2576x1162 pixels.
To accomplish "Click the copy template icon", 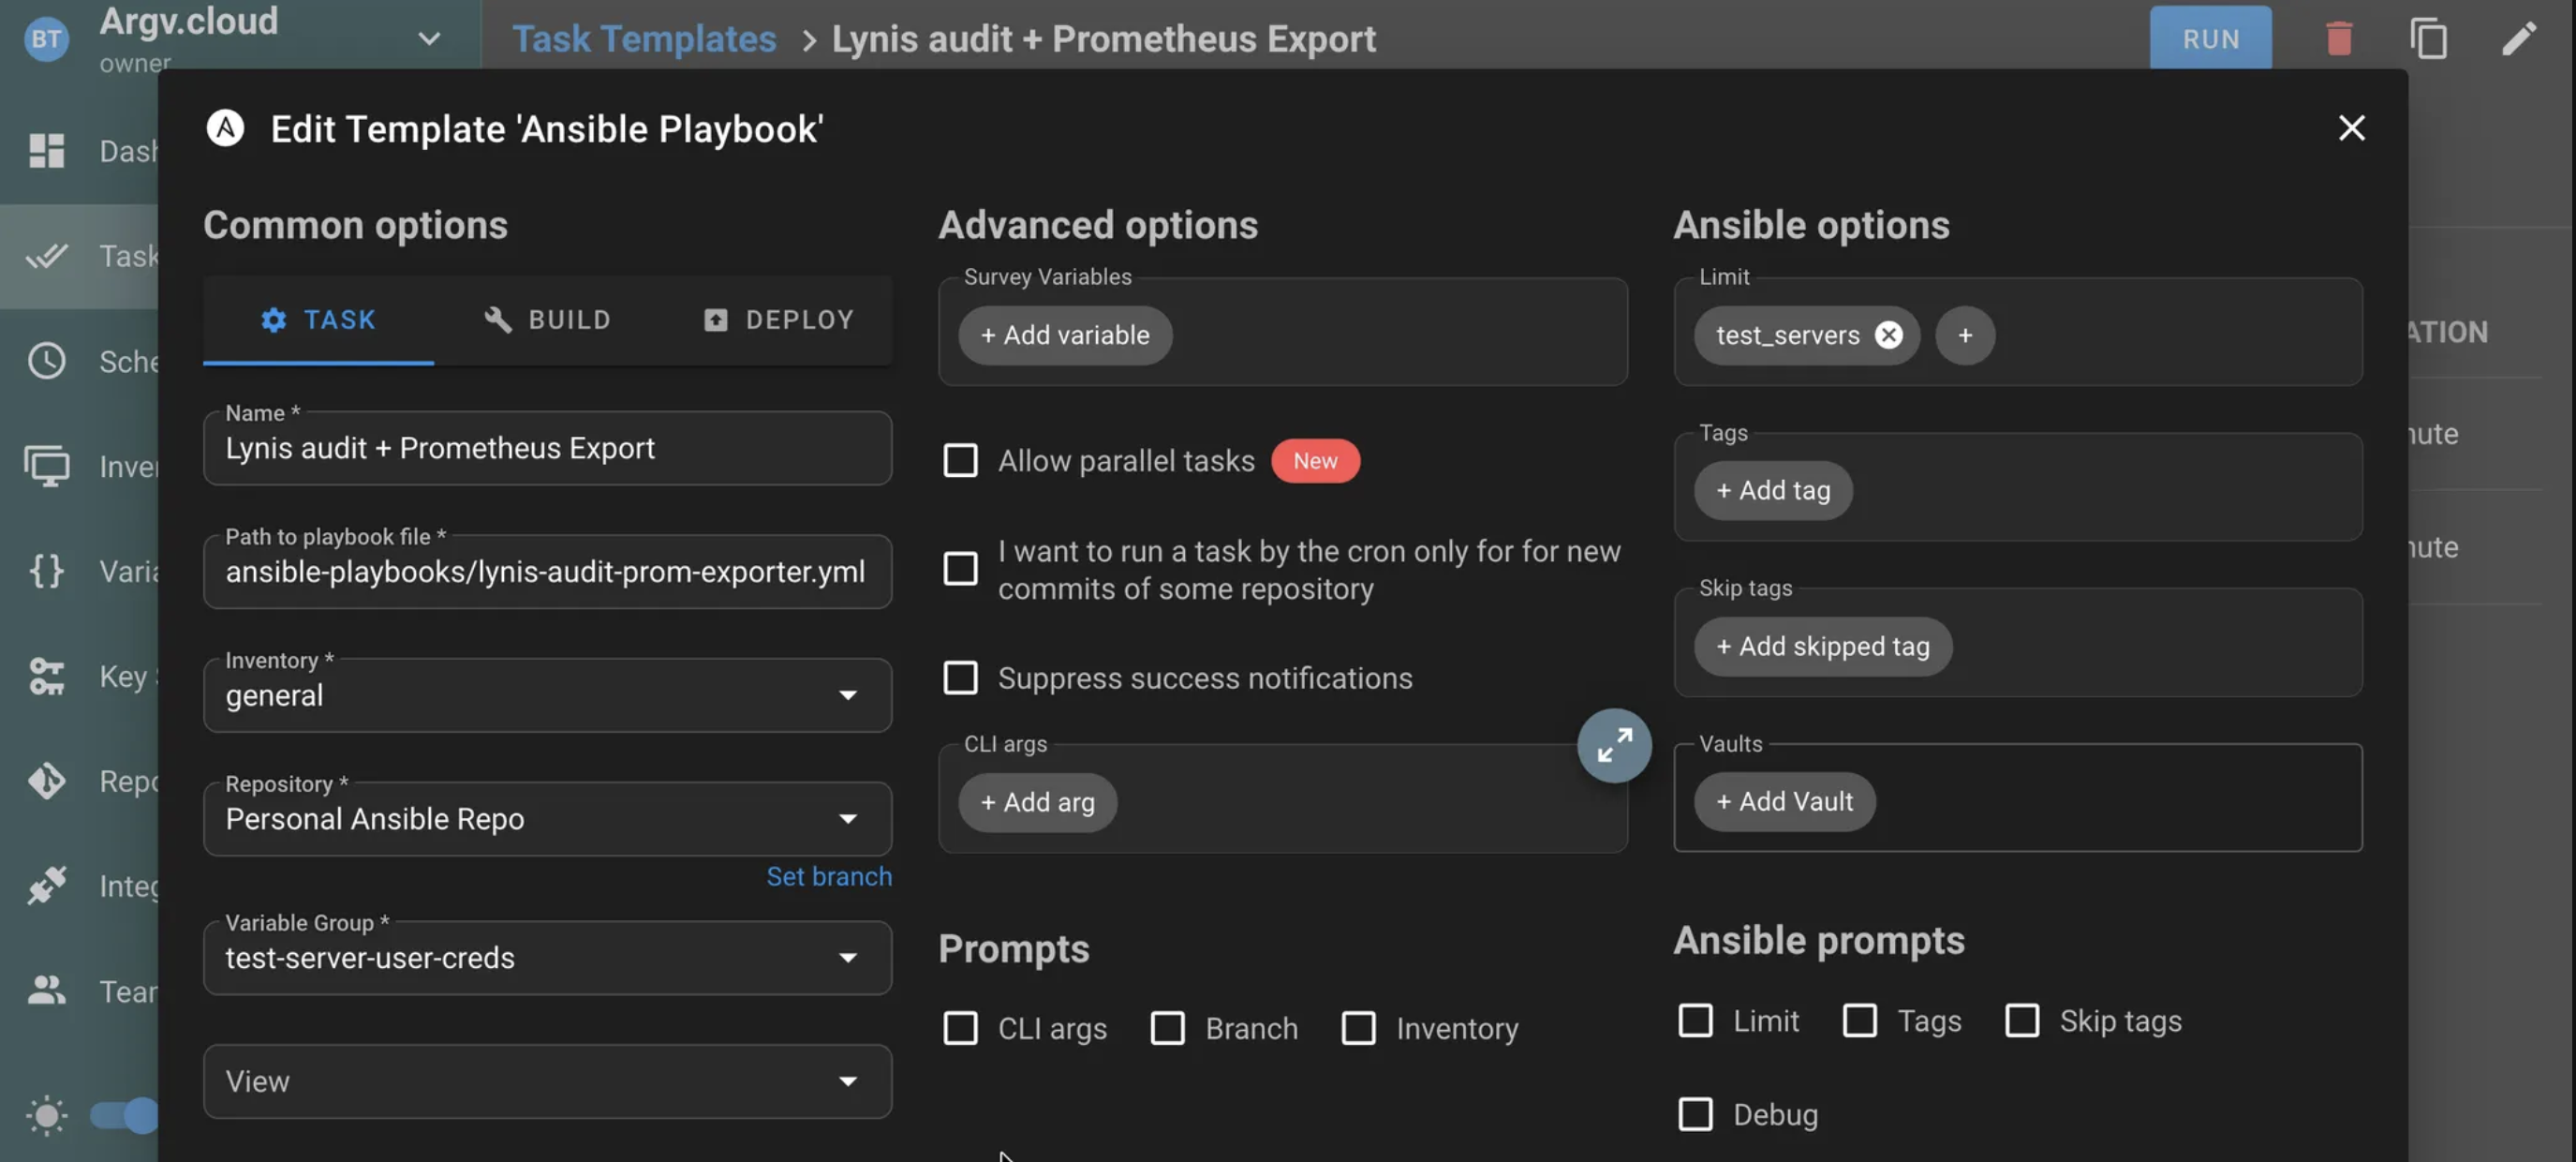I will (2428, 39).
